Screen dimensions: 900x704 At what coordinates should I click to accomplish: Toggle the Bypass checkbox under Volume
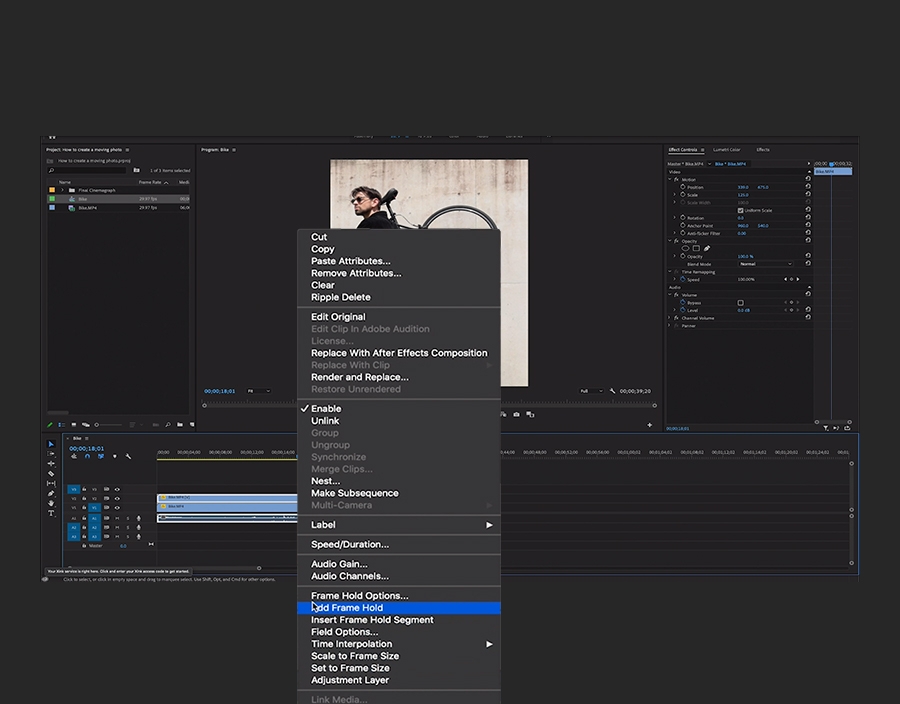pos(740,303)
